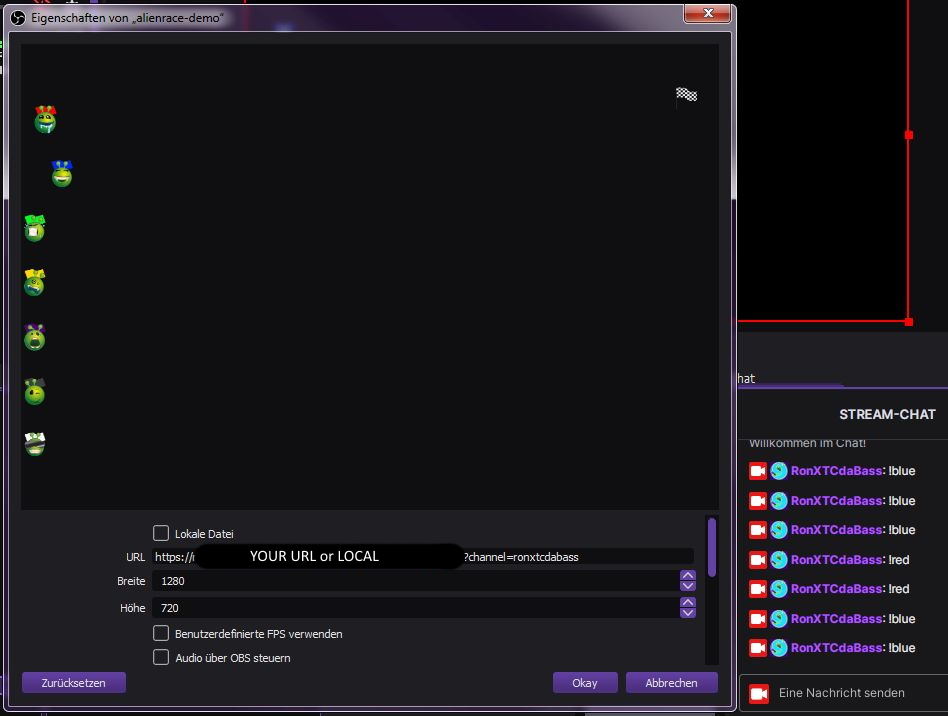Click the Breite 1280 input field
948x716 pixels.
pos(415,581)
